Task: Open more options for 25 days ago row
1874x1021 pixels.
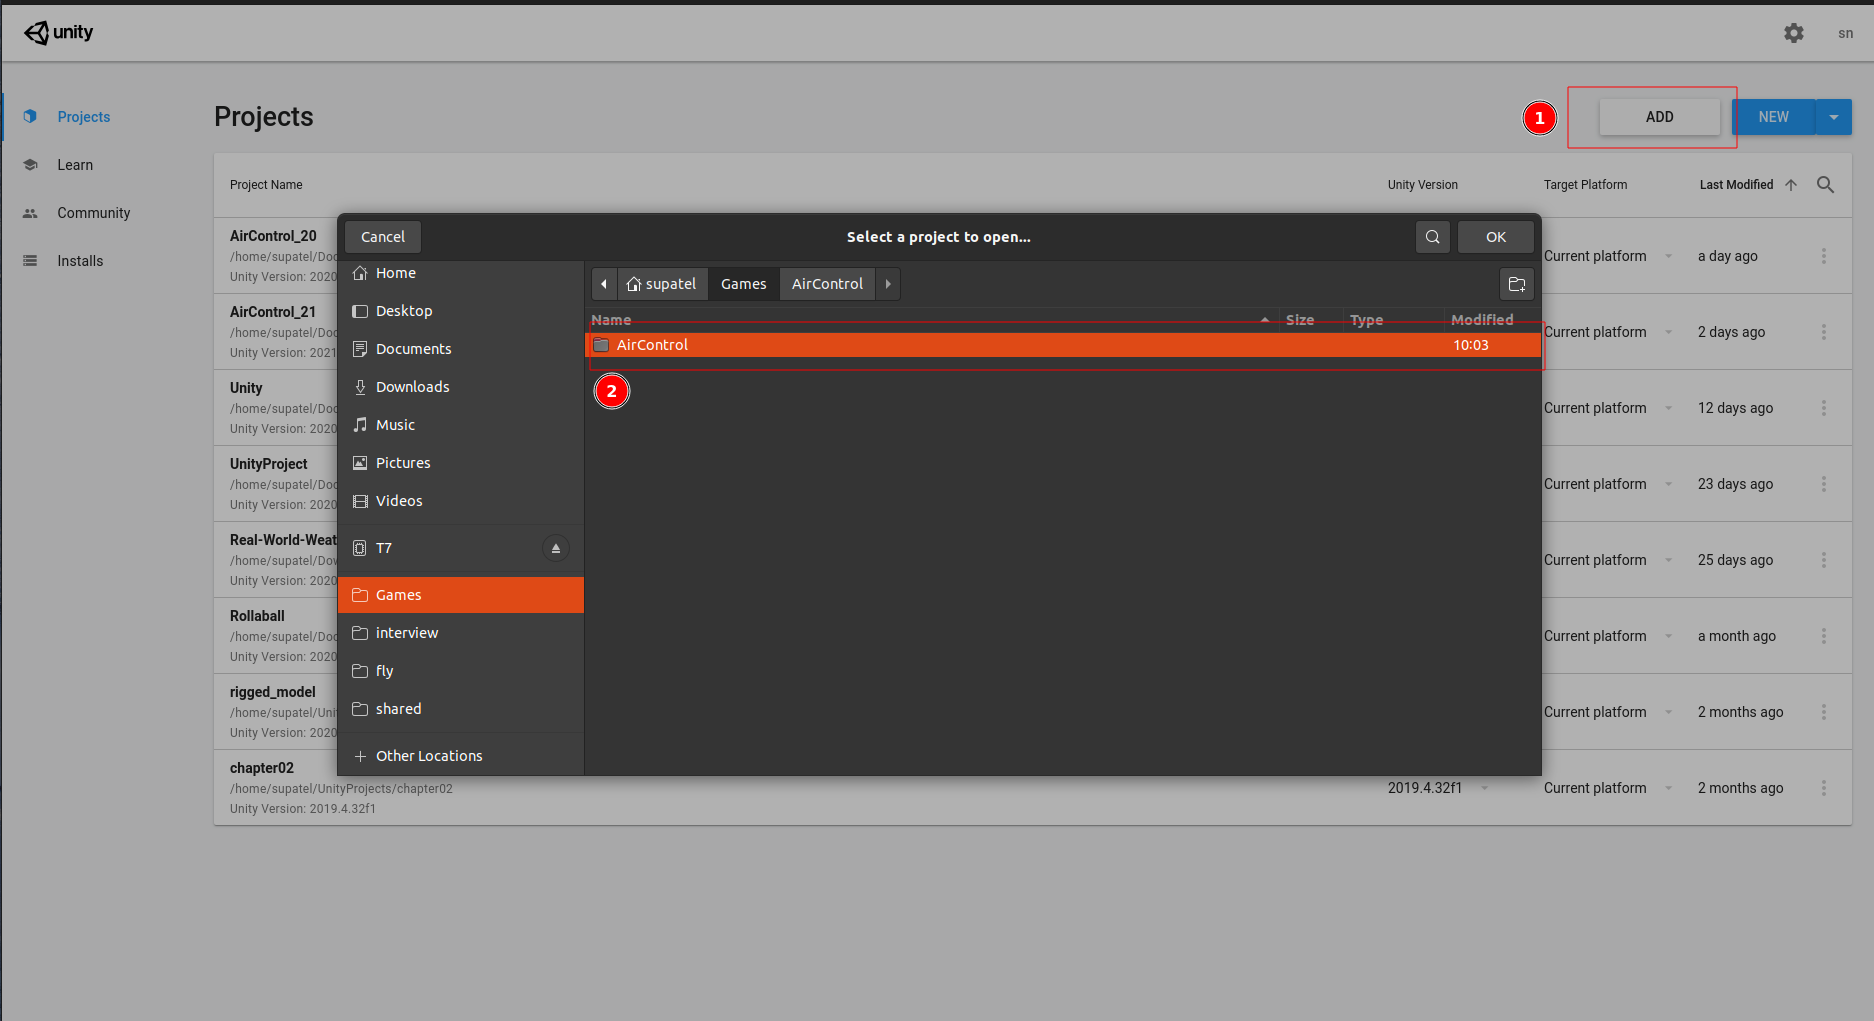Action: pos(1824,560)
